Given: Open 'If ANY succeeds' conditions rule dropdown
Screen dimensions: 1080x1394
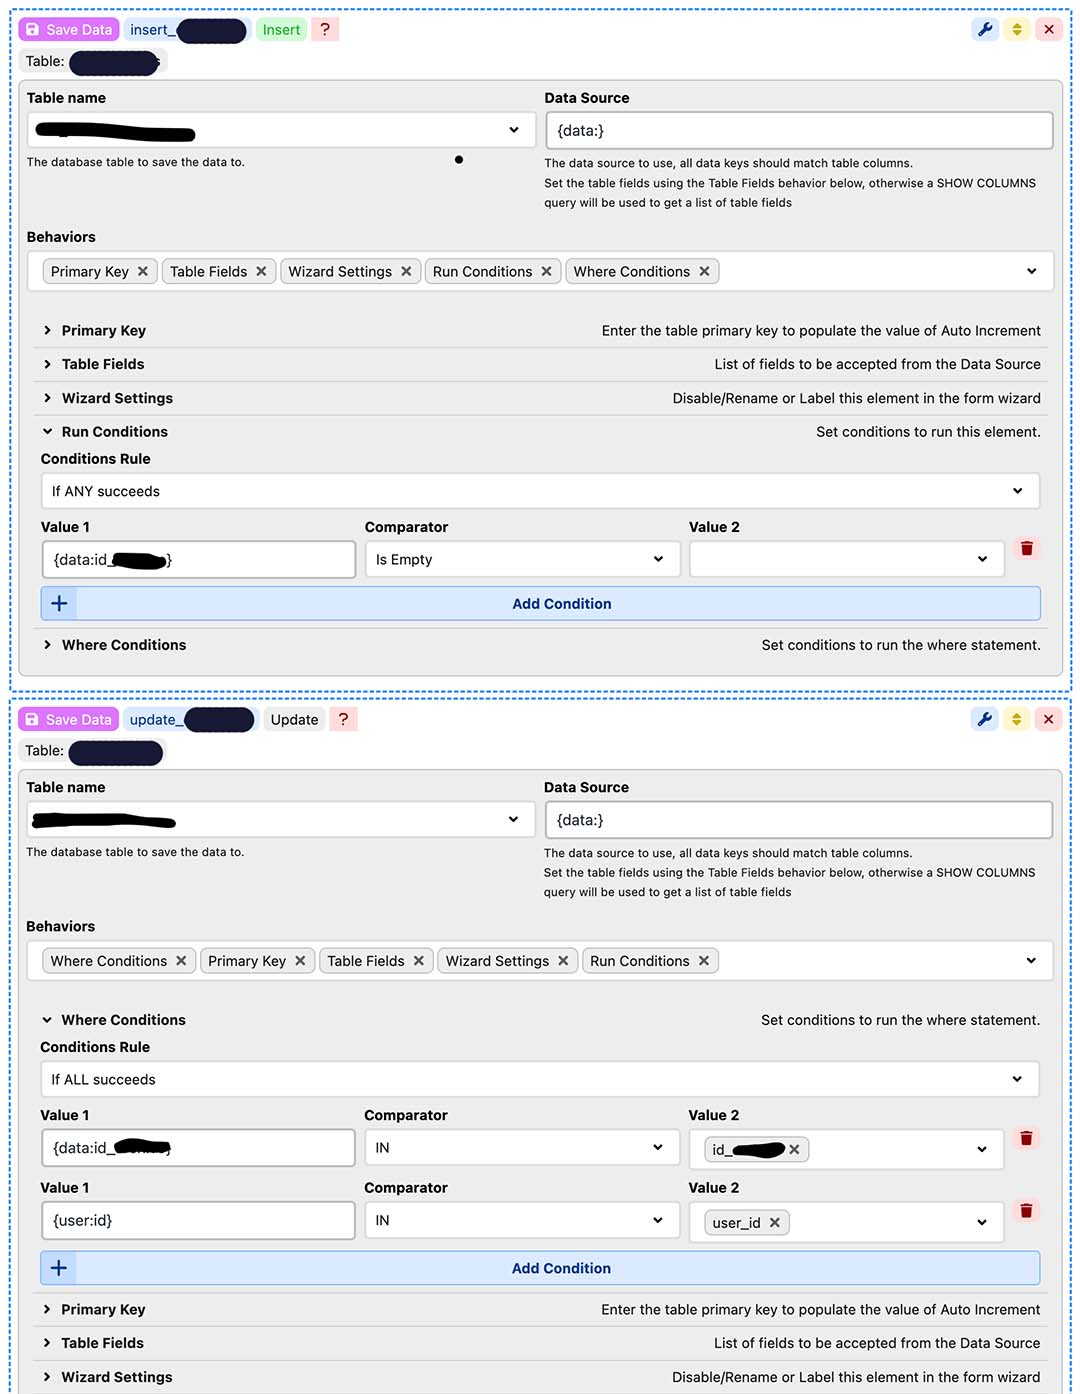Looking at the screenshot, I should point(540,491).
